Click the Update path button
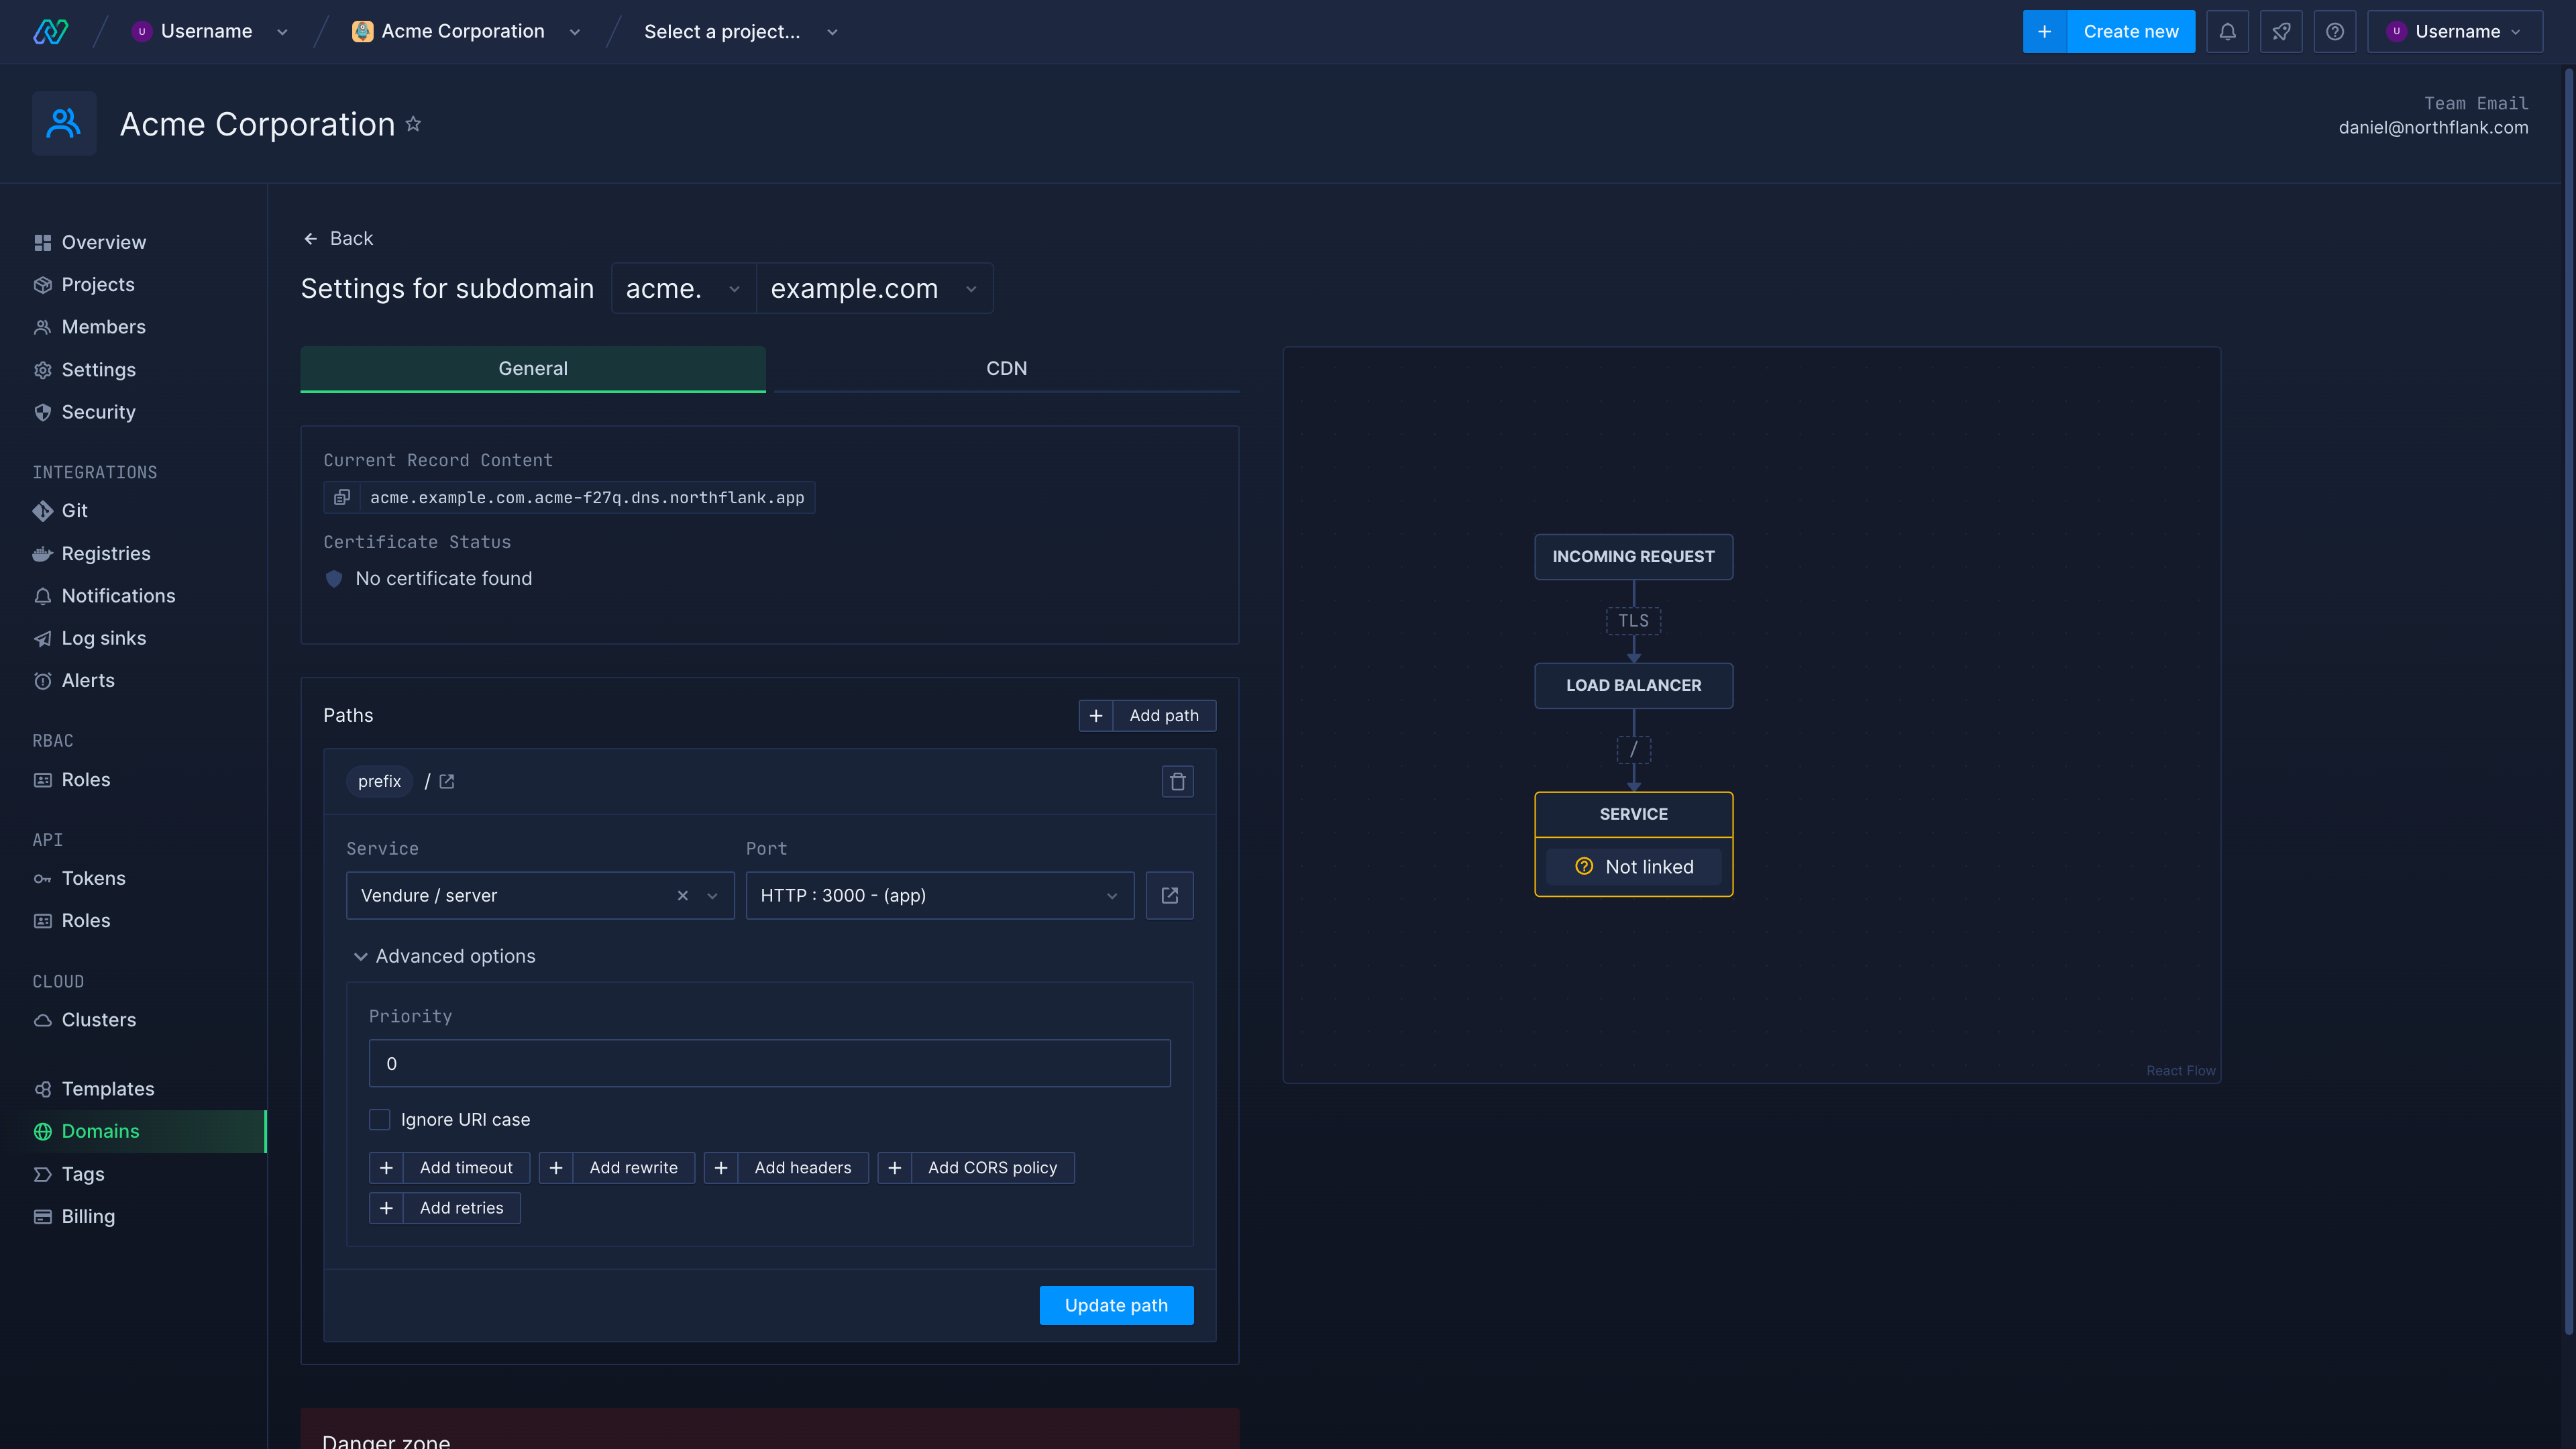 click(x=1115, y=1305)
